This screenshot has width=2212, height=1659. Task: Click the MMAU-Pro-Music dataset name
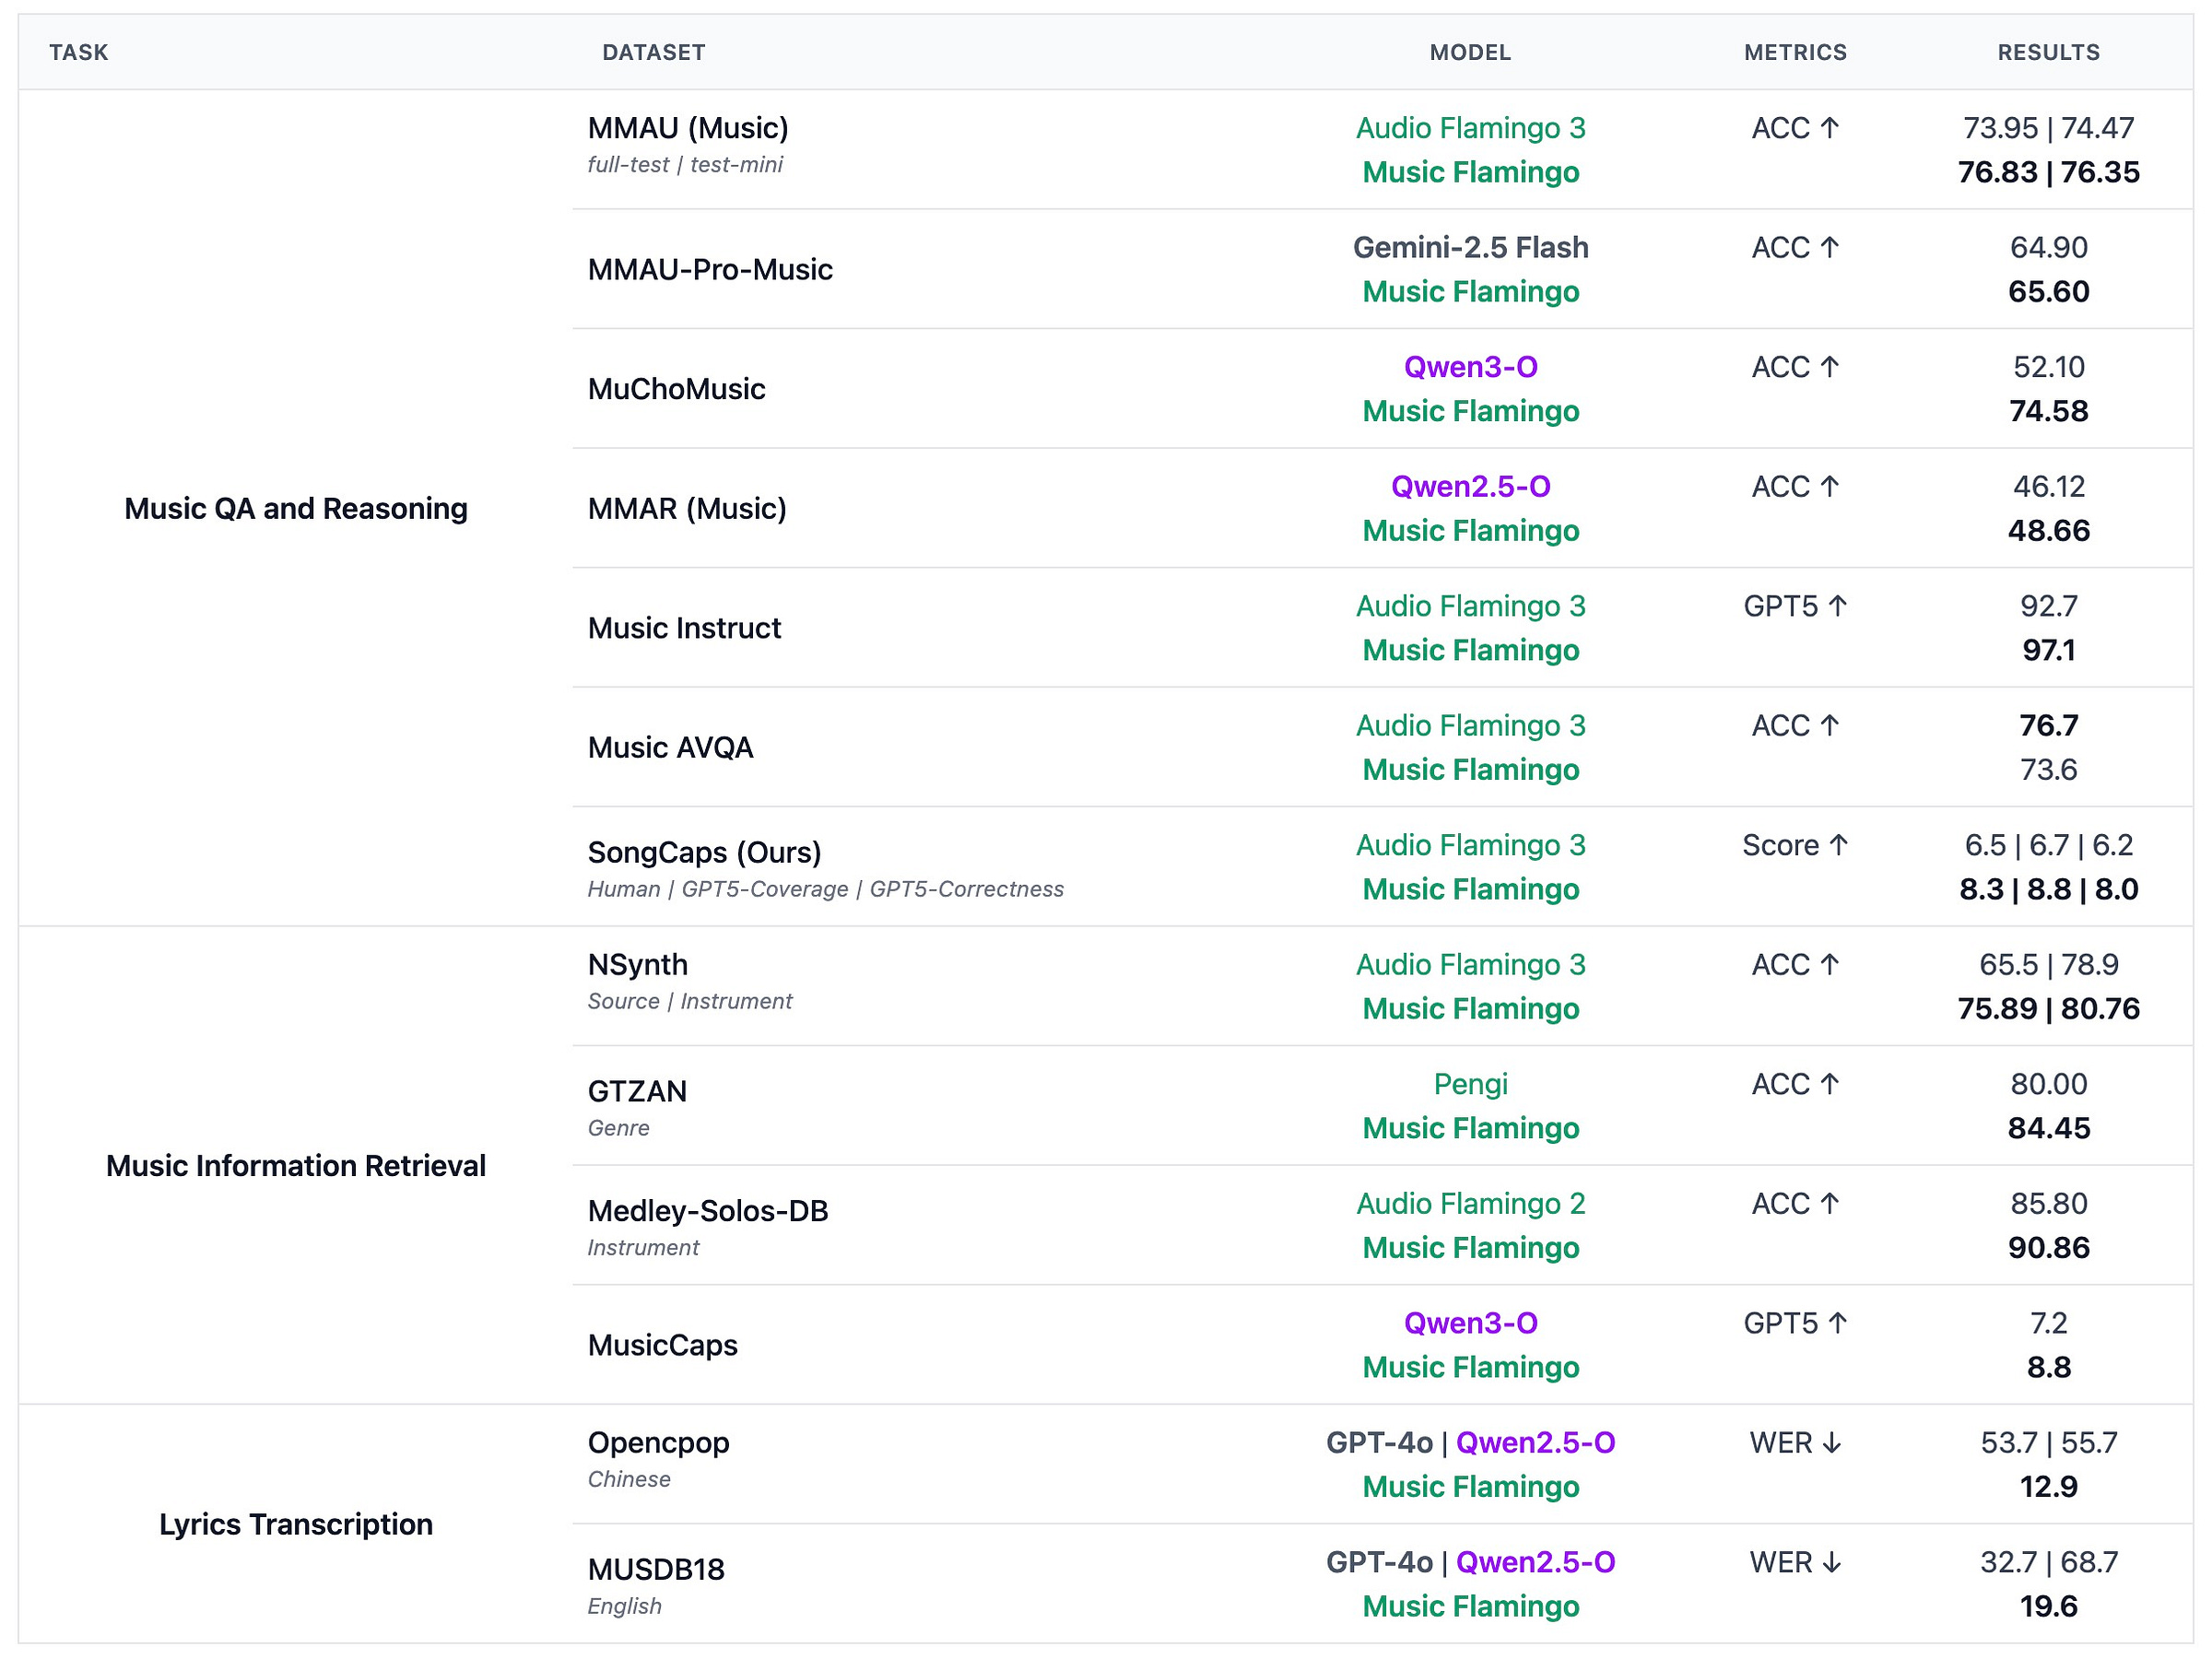[x=709, y=269]
